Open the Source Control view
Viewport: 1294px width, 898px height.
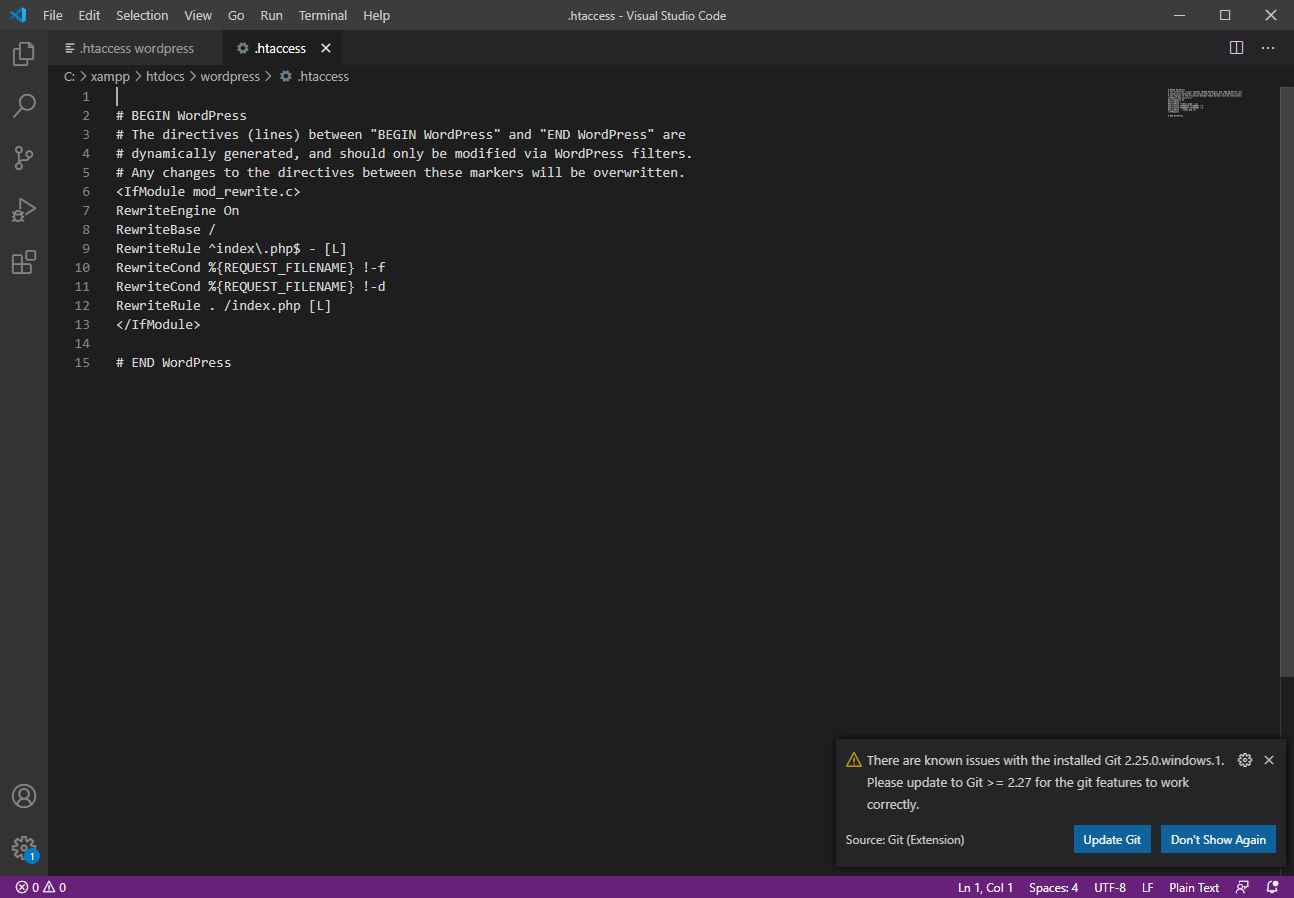coord(24,157)
